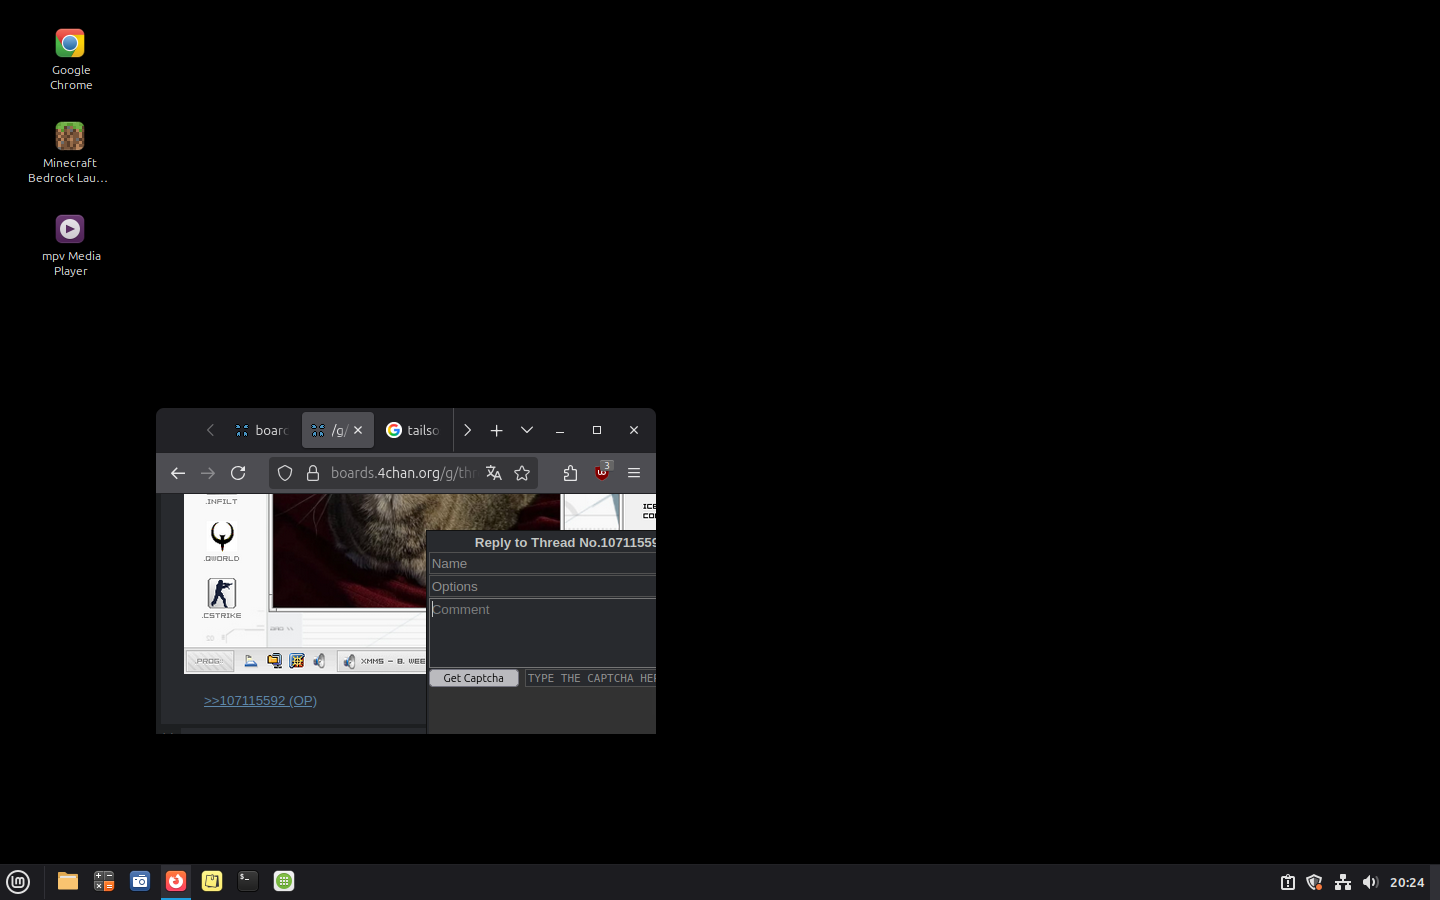Screen dimensions: 1440x900
Task: Open a new browser tab
Action: pyautogui.click(x=496, y=430)
